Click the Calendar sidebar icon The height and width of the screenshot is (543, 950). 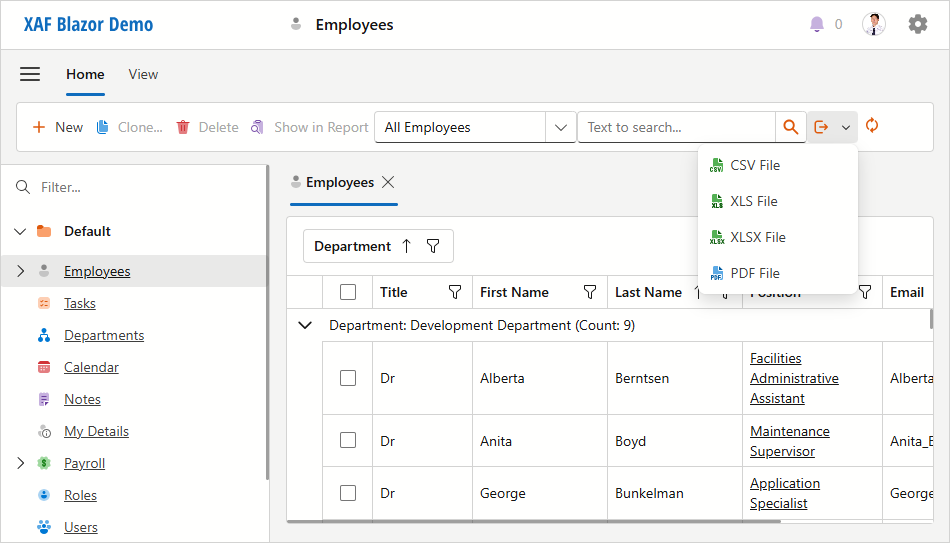44,367
